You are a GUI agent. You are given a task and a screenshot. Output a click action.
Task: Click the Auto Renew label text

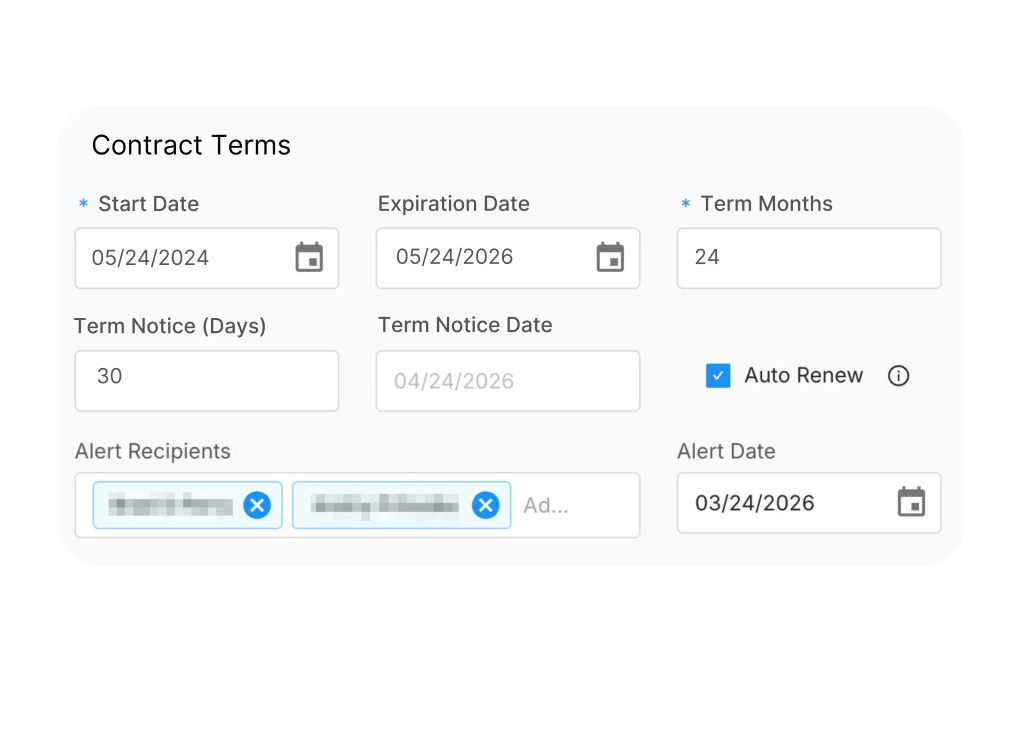tap(803, 376)
